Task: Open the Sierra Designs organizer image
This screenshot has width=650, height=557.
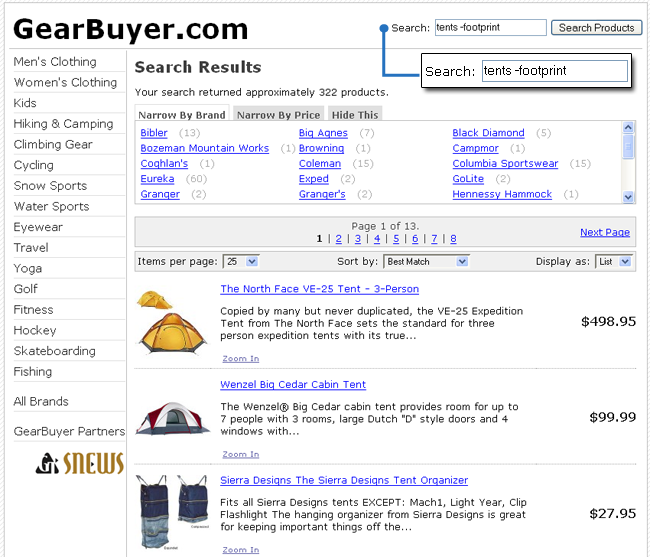Action: (172, 511)
